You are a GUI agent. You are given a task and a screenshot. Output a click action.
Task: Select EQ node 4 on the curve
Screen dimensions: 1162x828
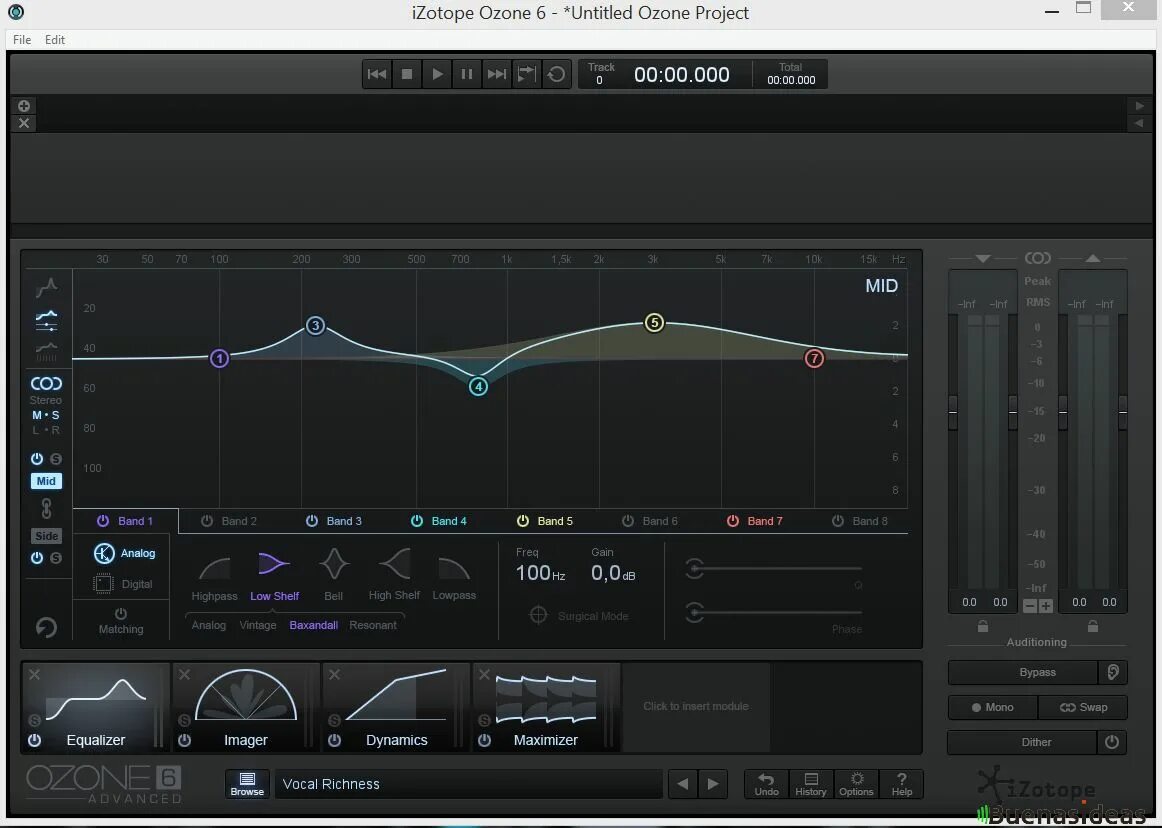(479, 386)
